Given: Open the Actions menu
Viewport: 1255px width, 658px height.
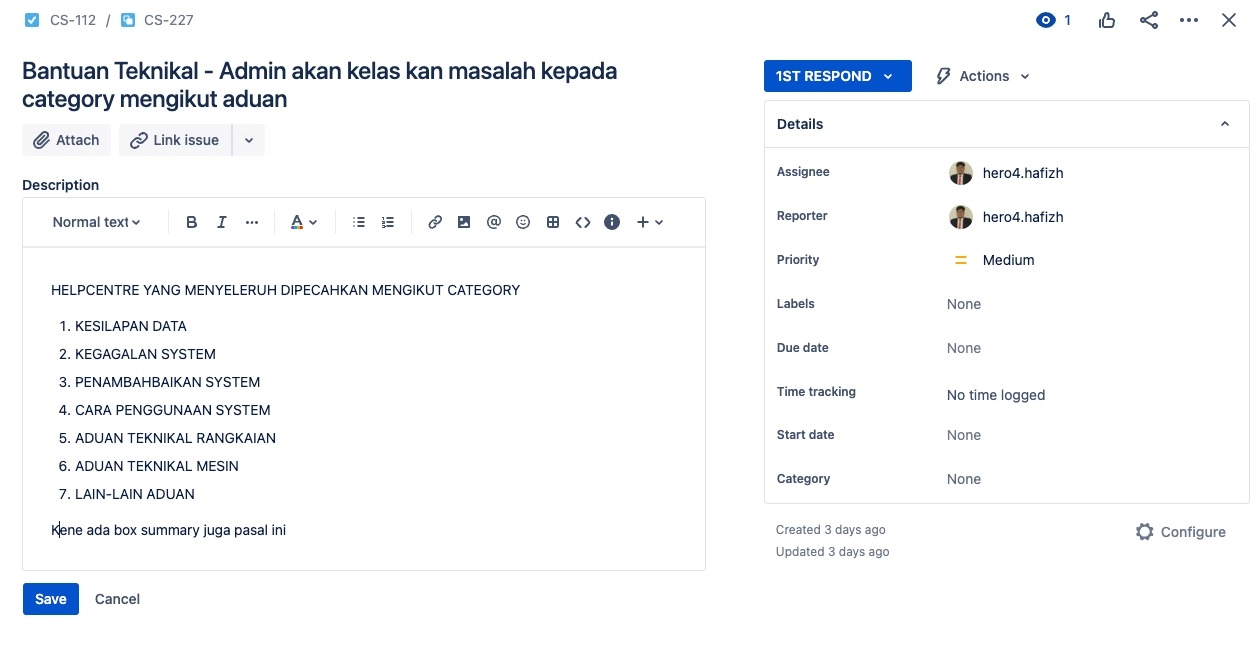Looking at the screenshot, I should [x=982, y=76].
